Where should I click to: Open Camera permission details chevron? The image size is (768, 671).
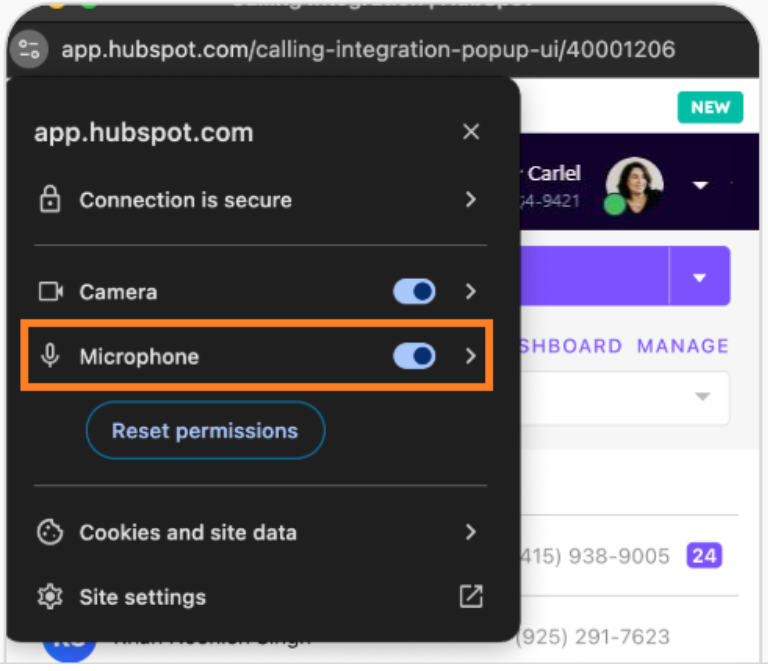(x=471, y=291)
